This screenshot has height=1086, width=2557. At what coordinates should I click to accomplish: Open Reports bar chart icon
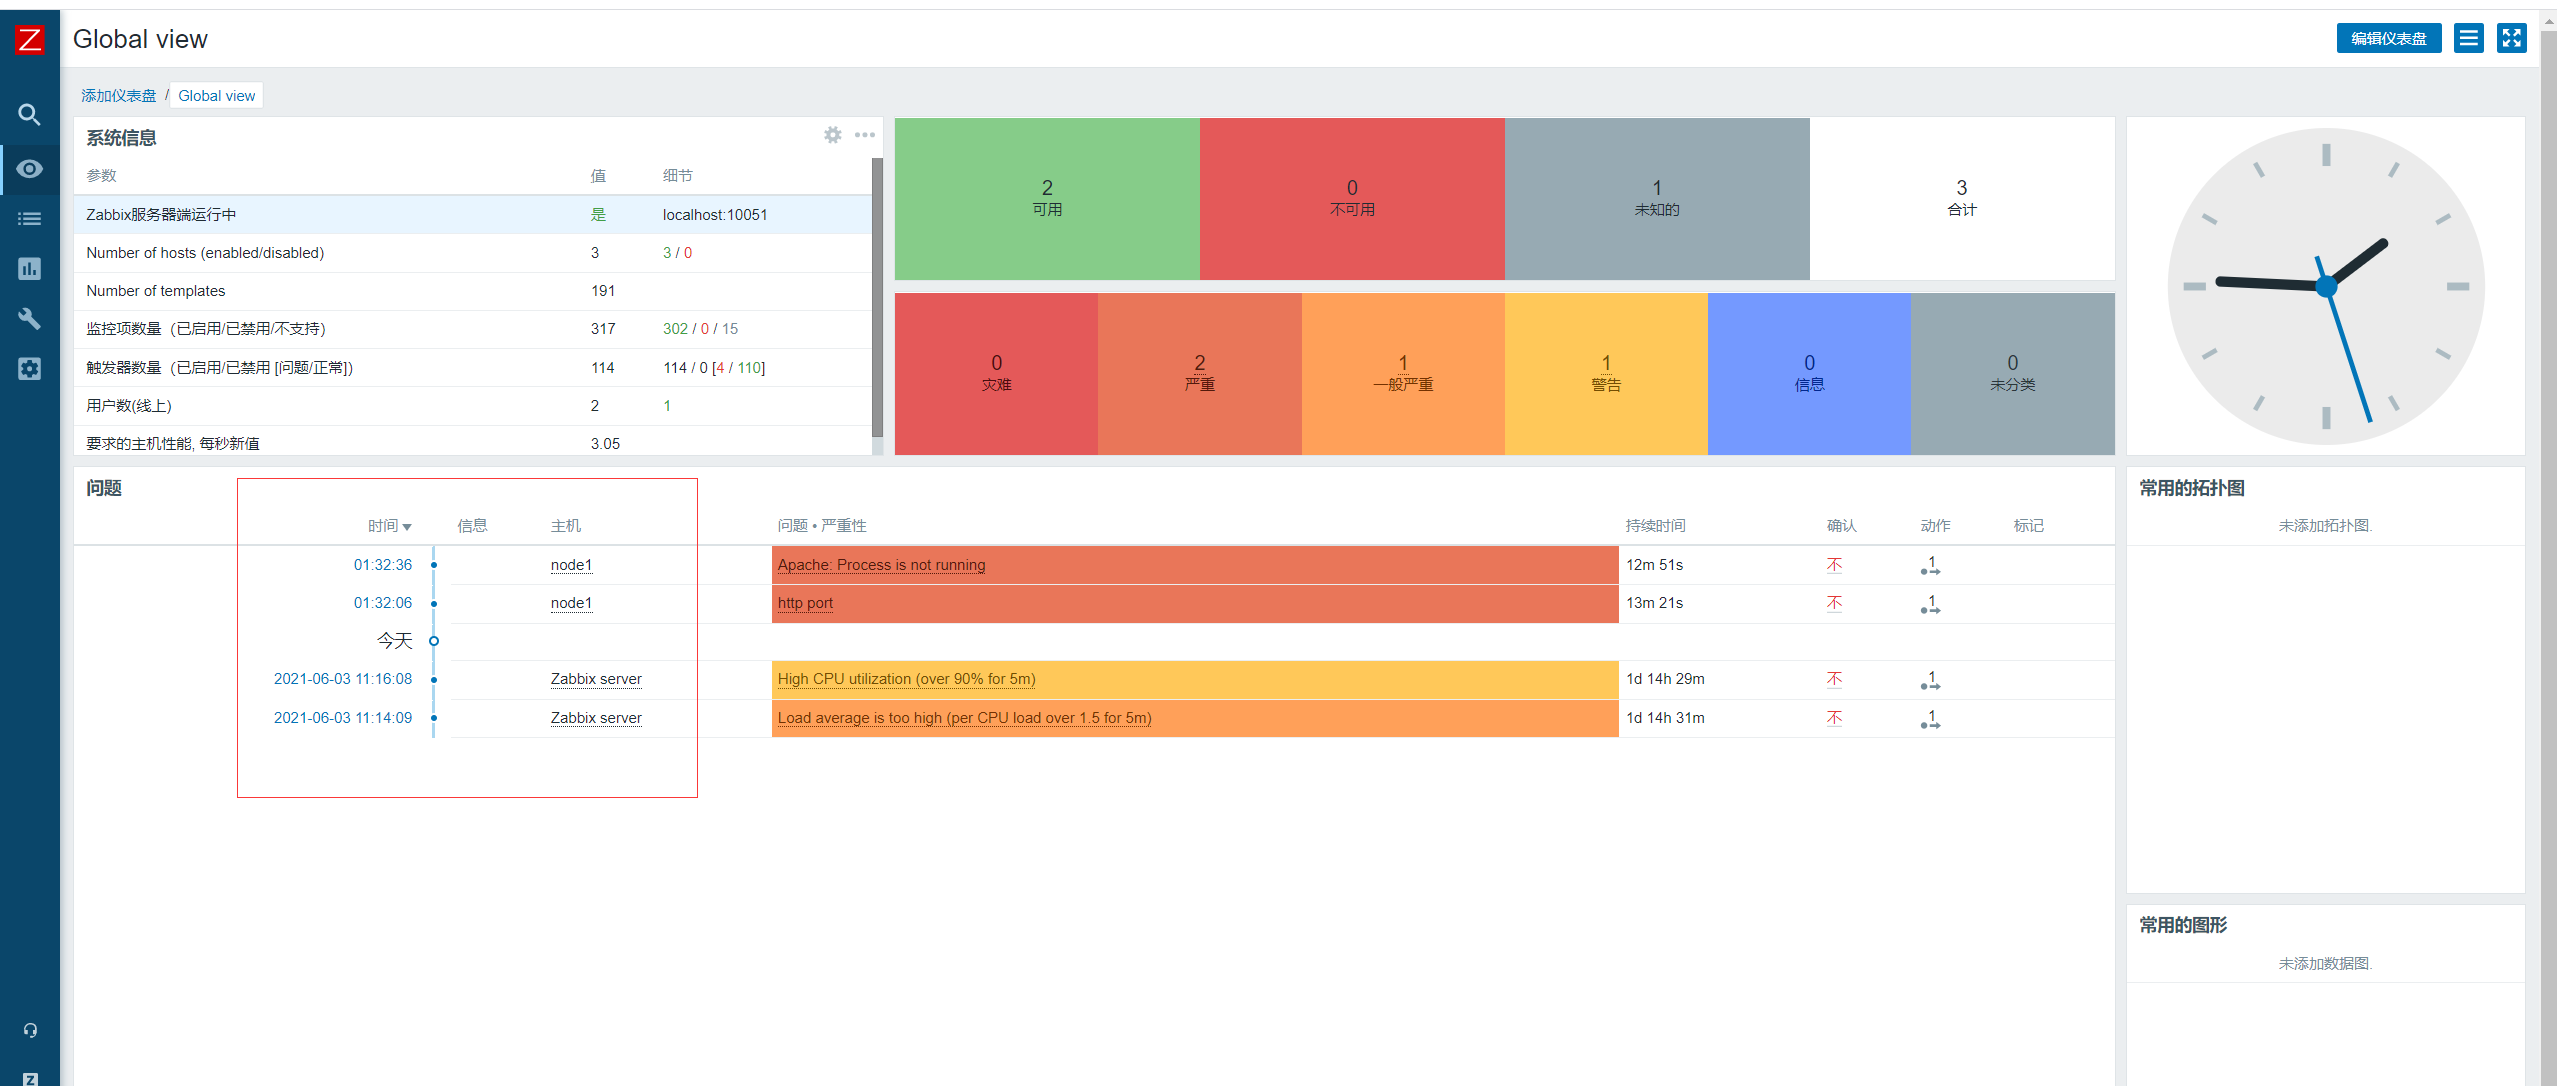[30, 268]
